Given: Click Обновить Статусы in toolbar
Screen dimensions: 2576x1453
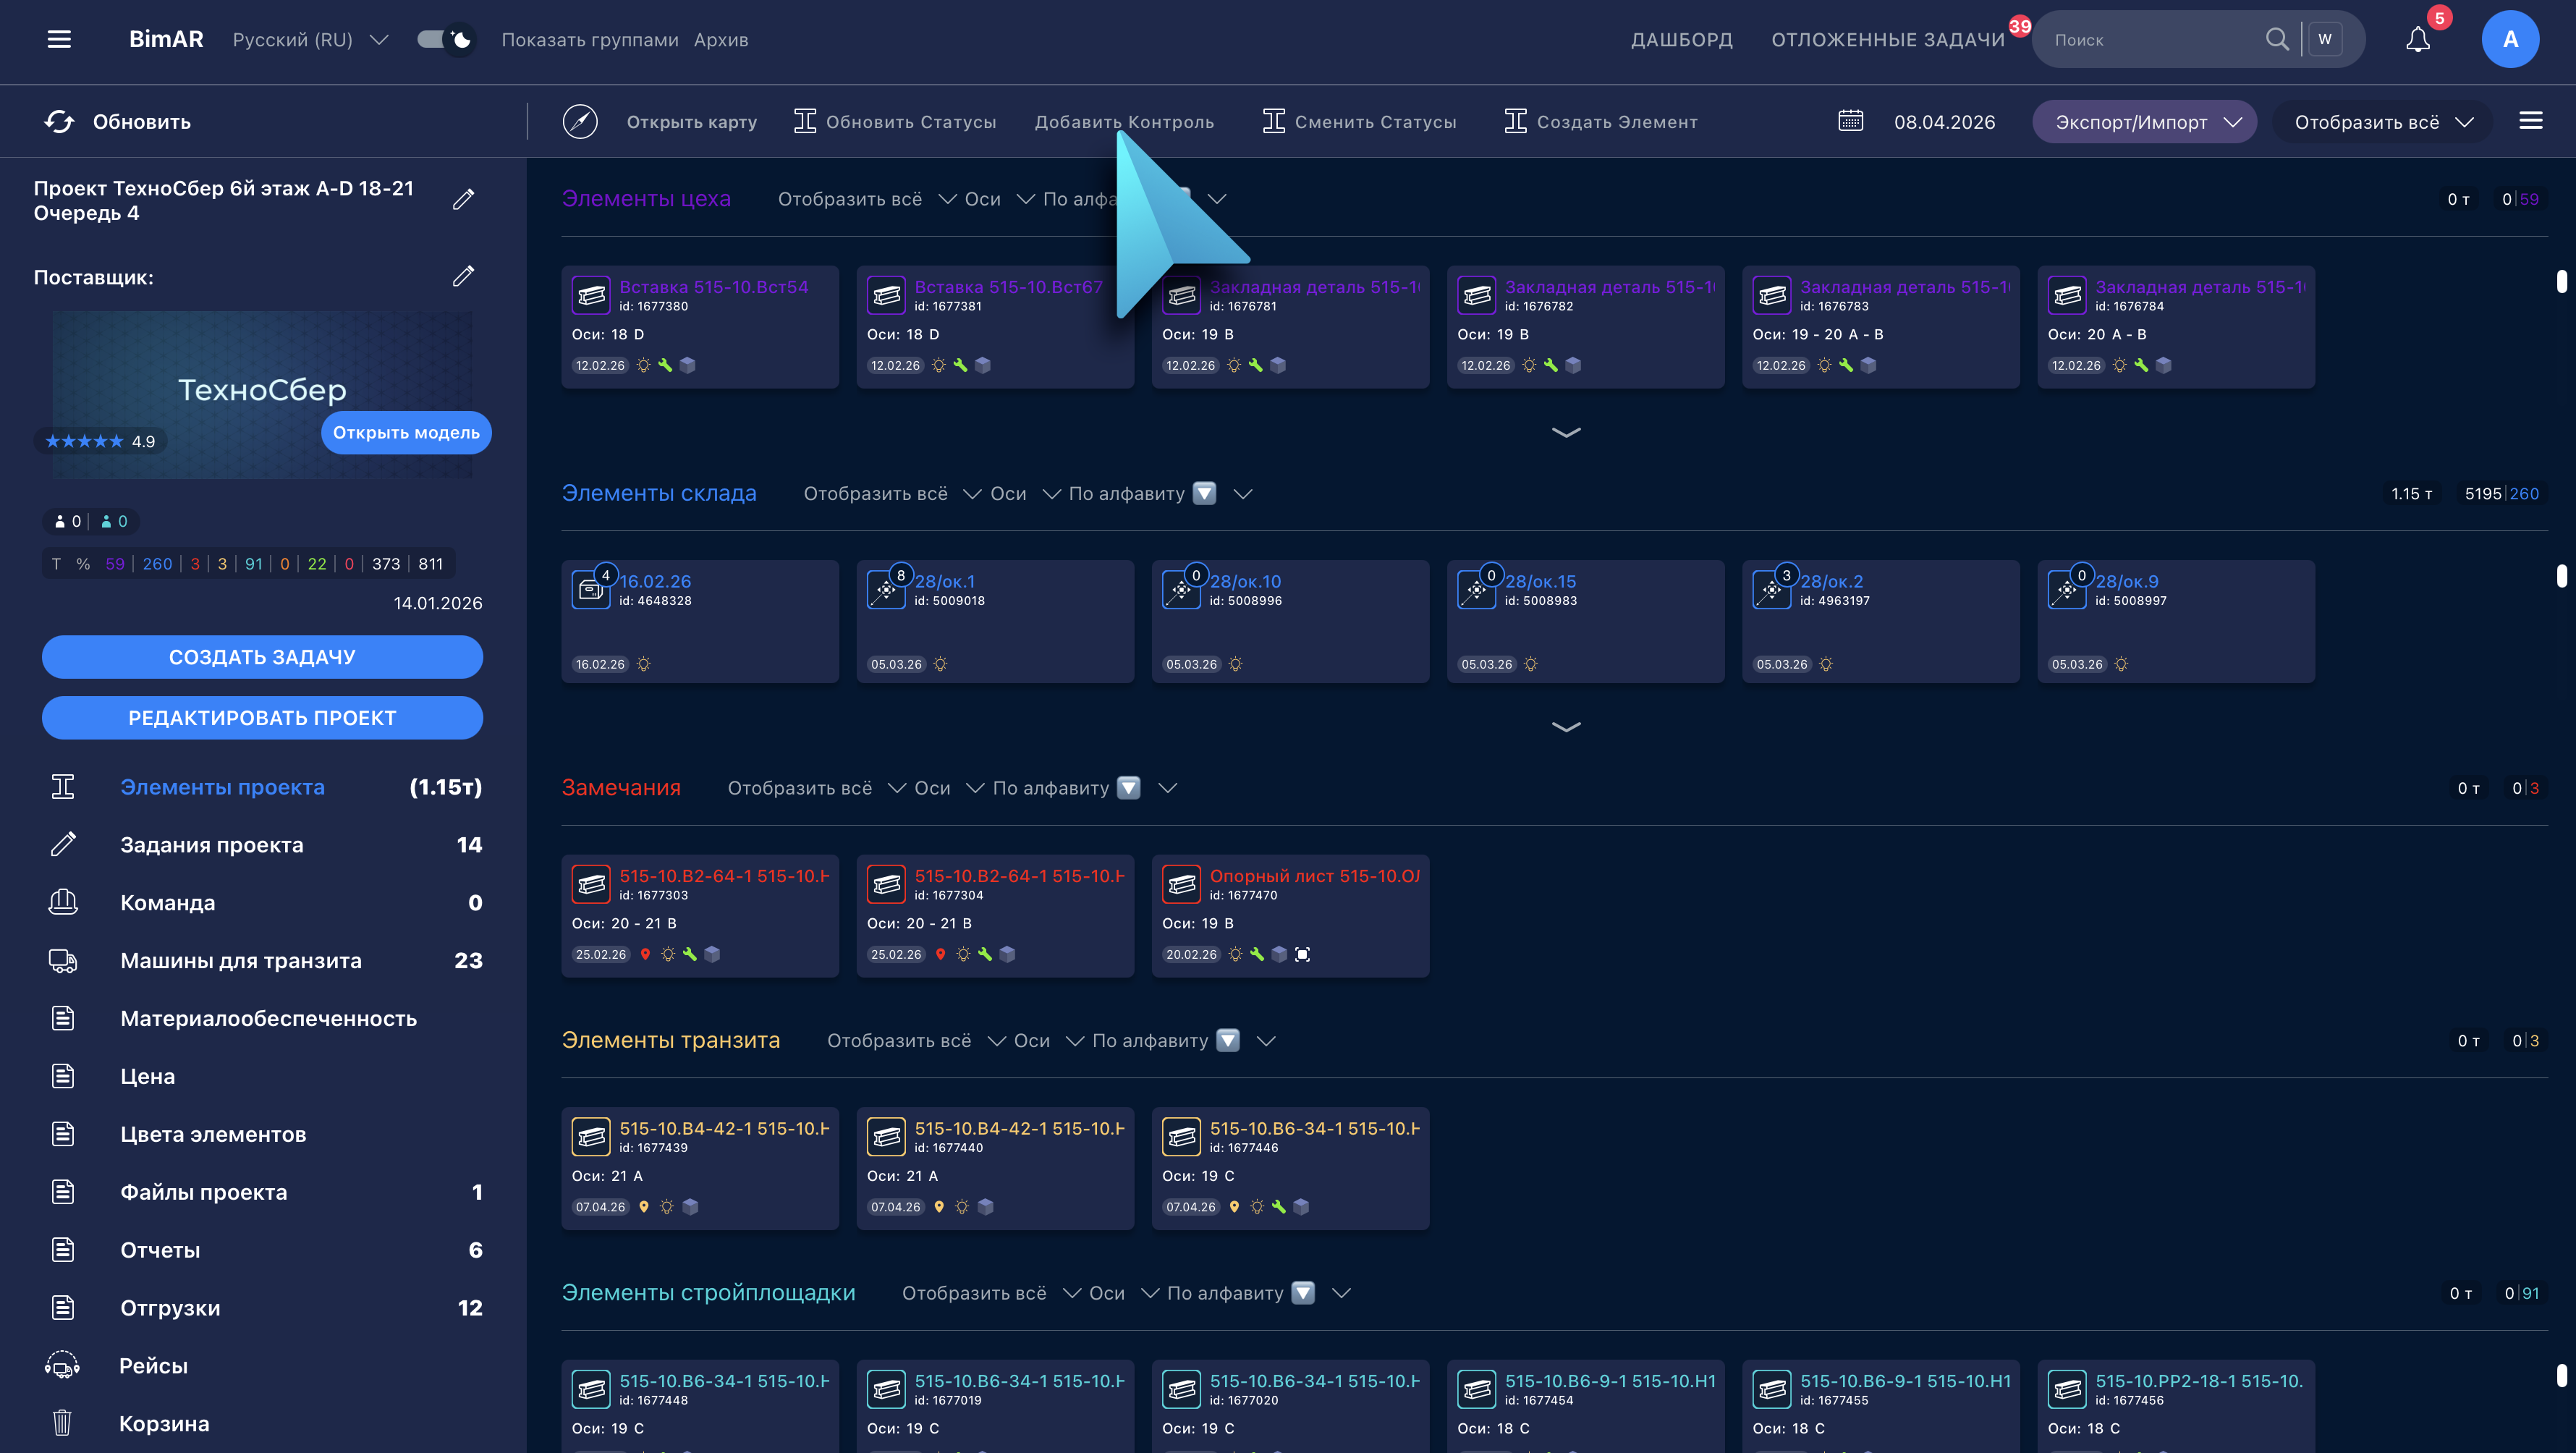Looking at the screenshot, I should point(896,121).
